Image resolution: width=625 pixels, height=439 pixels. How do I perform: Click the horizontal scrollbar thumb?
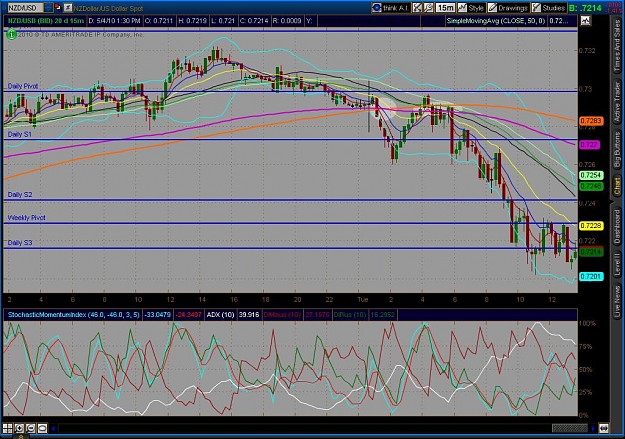[570, 429]
